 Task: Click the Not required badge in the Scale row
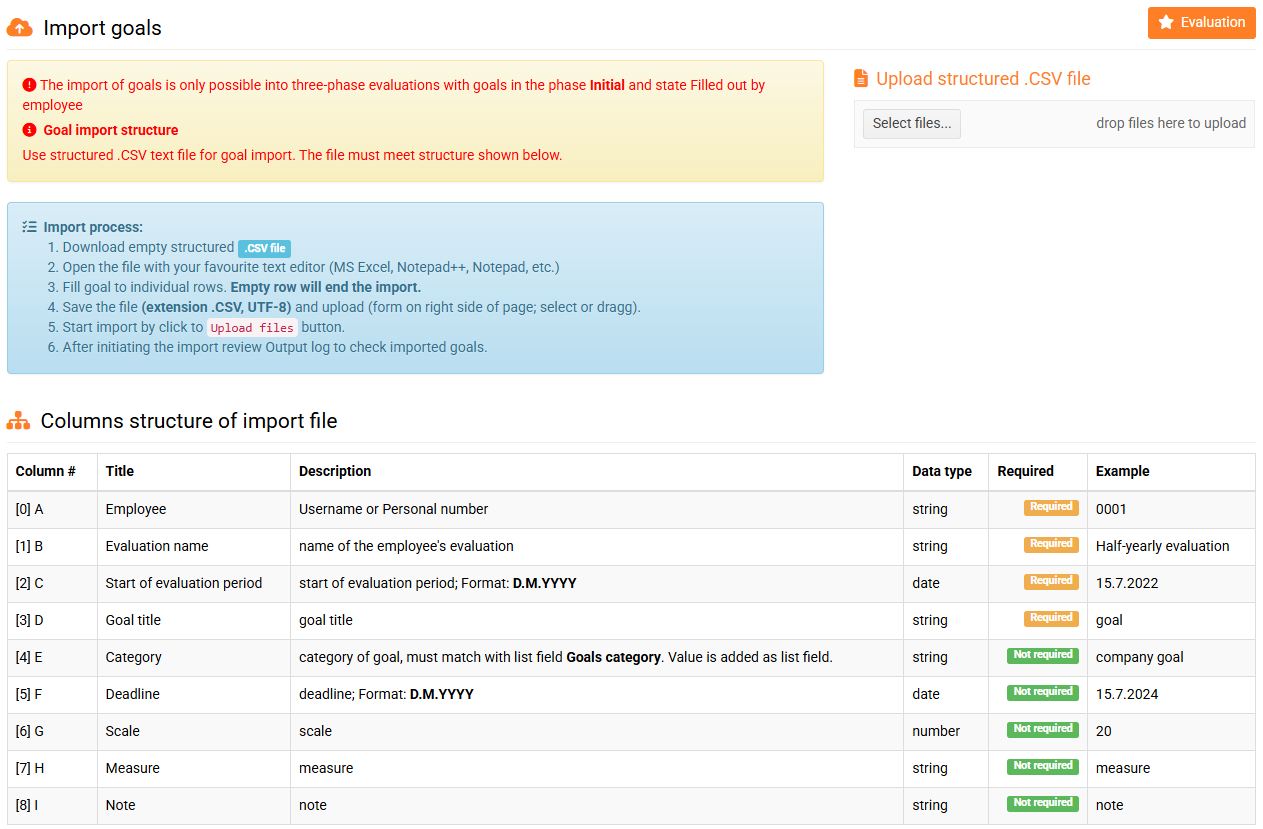tap(1043, 729)
